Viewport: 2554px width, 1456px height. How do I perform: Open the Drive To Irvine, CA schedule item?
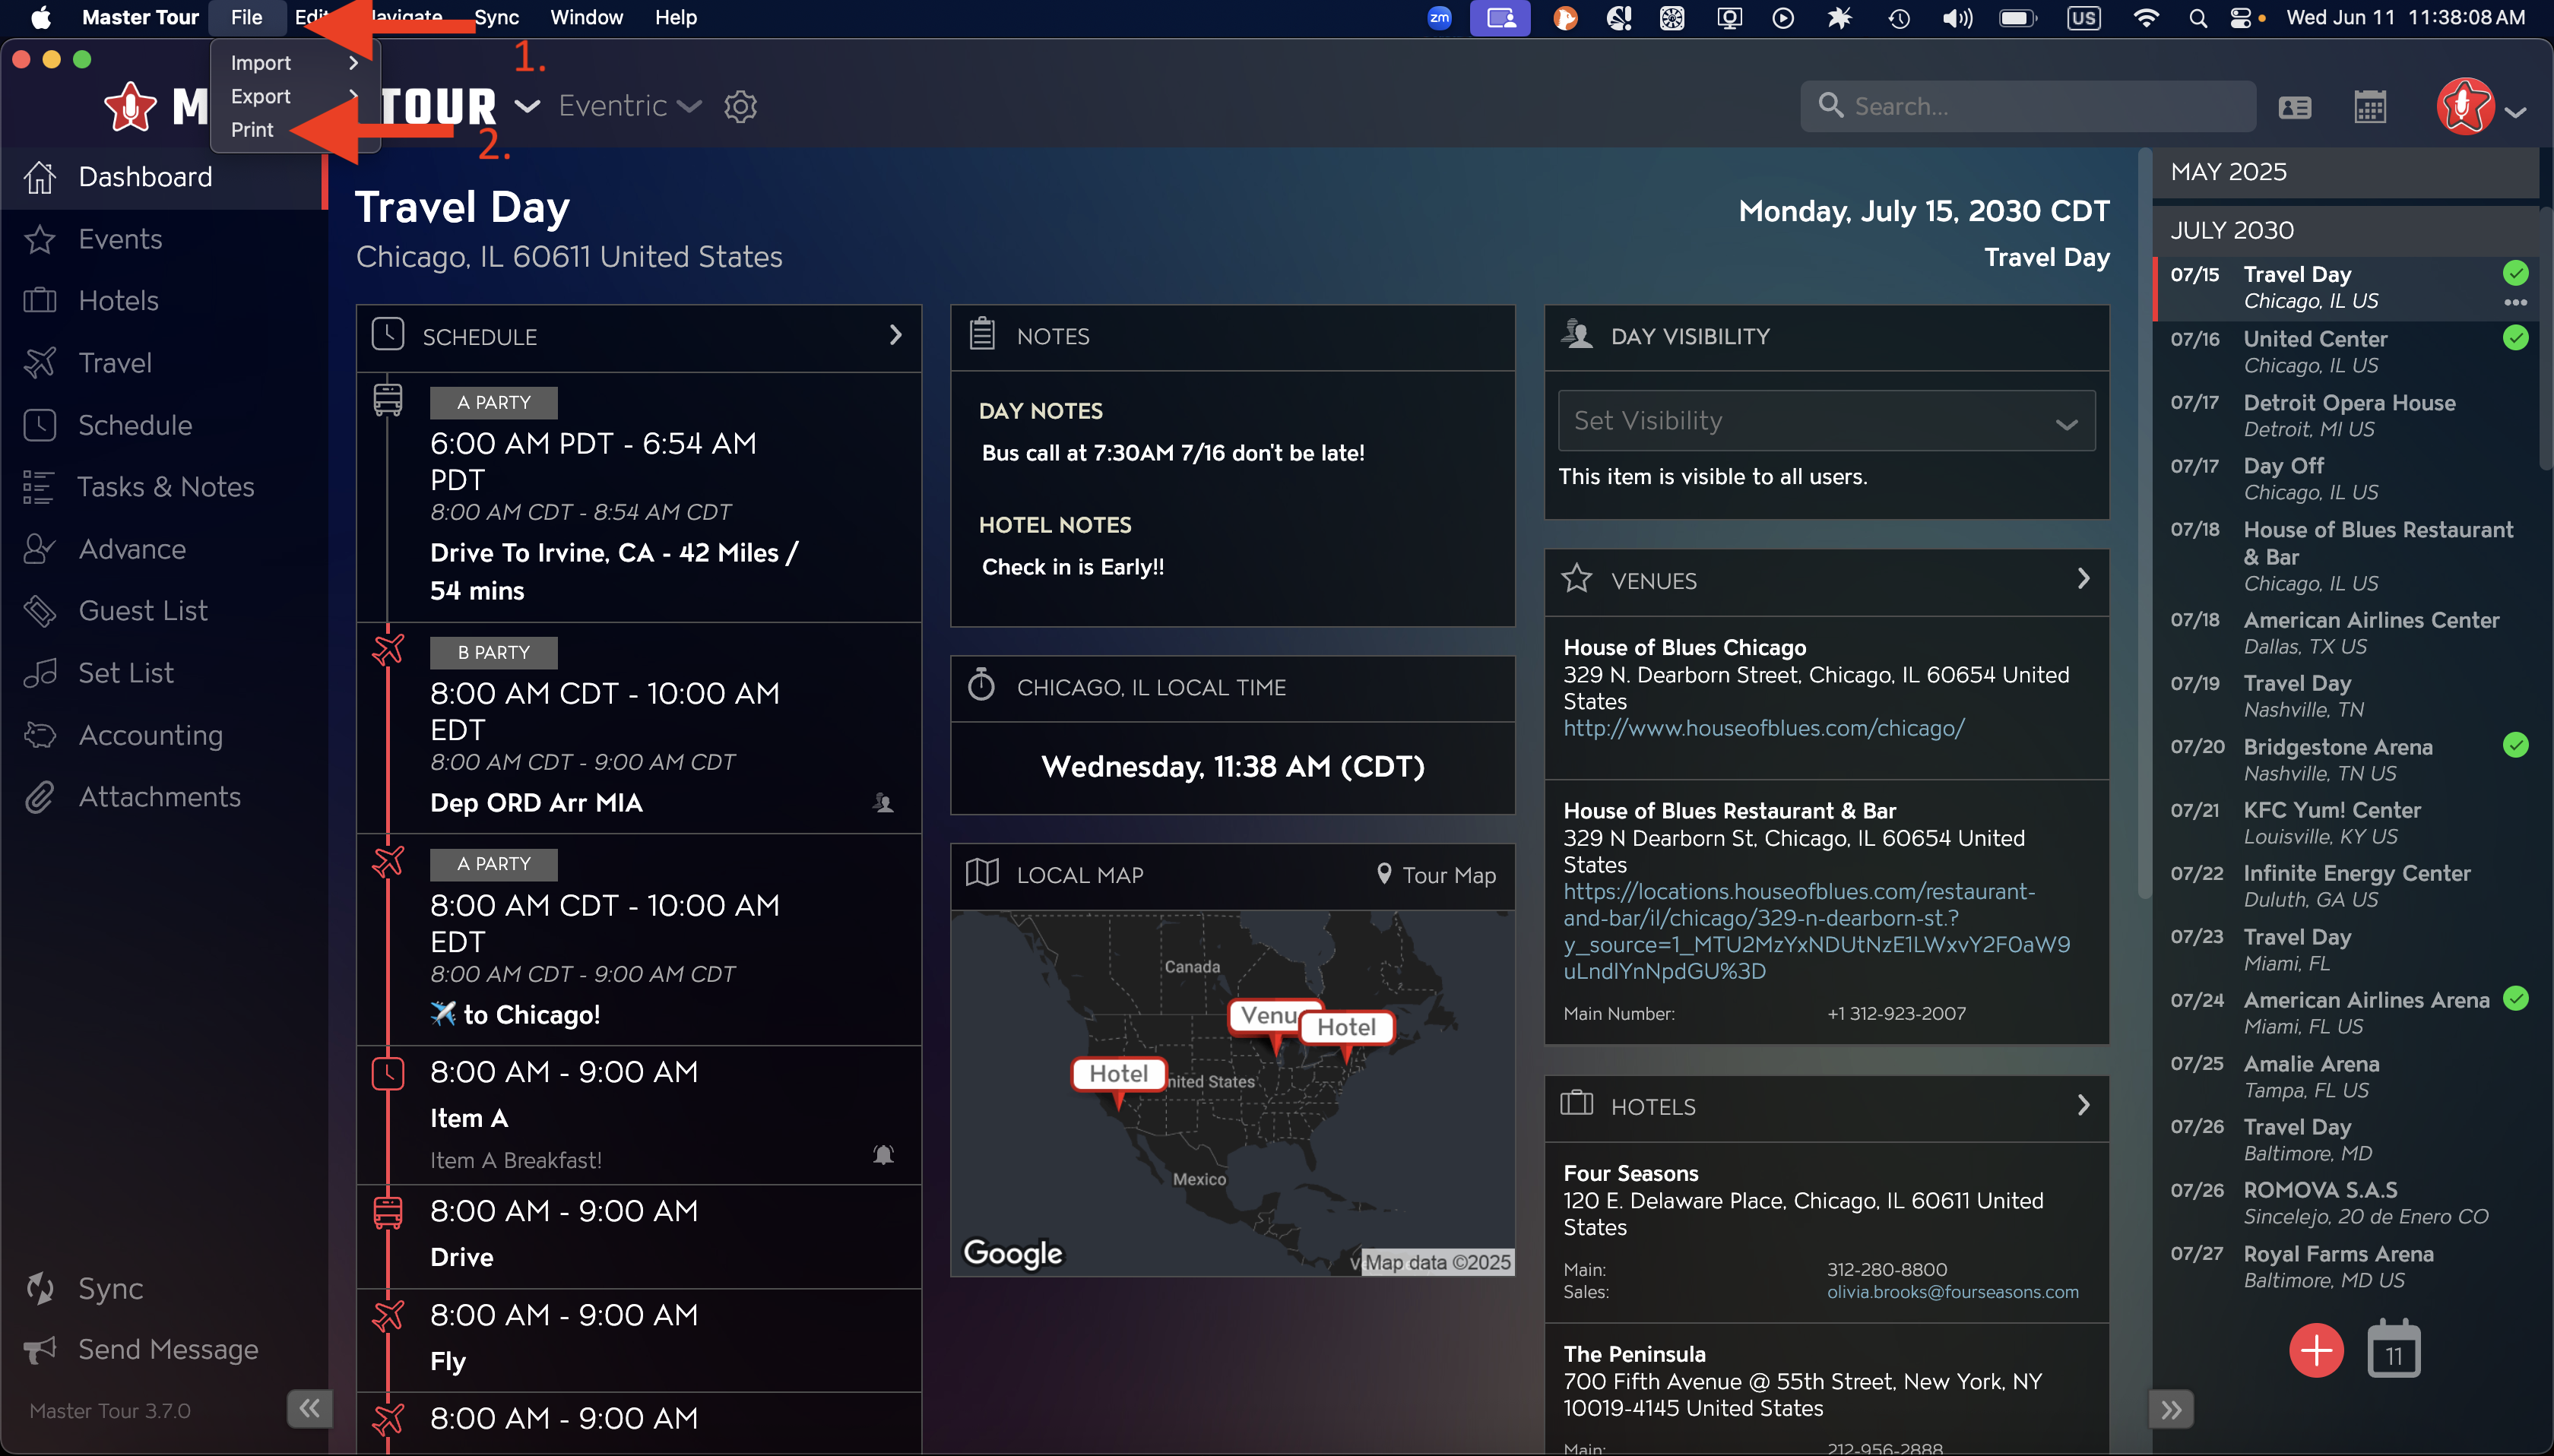point(639,497)
